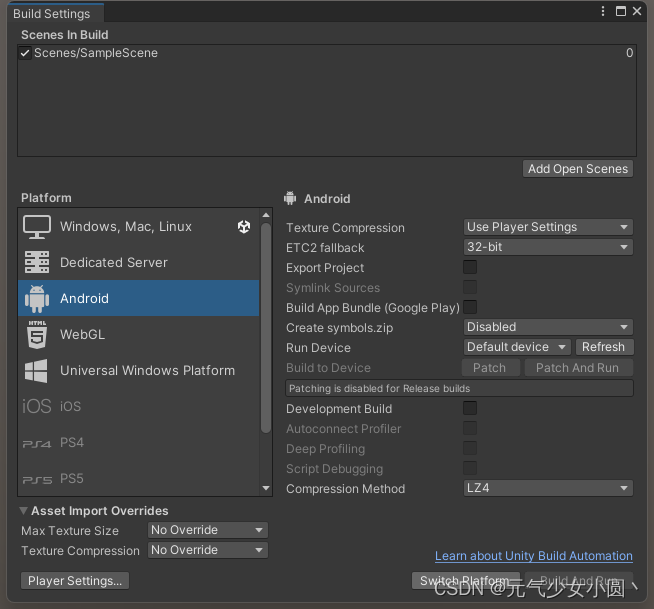This screenshot has height=609, width=654.
Task: Enable the Development Build checkbox
Action: tap(470, 408)
